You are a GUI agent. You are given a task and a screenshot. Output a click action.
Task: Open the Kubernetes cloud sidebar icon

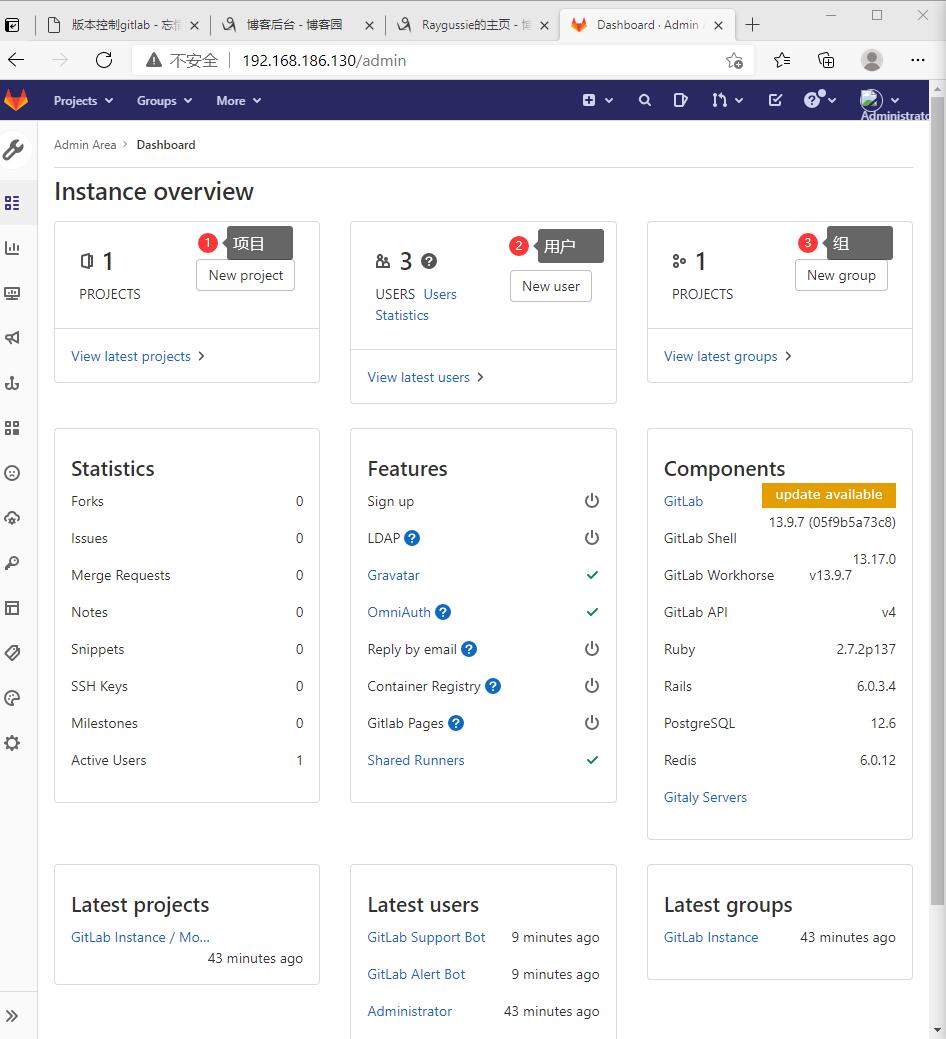[12, 518]
